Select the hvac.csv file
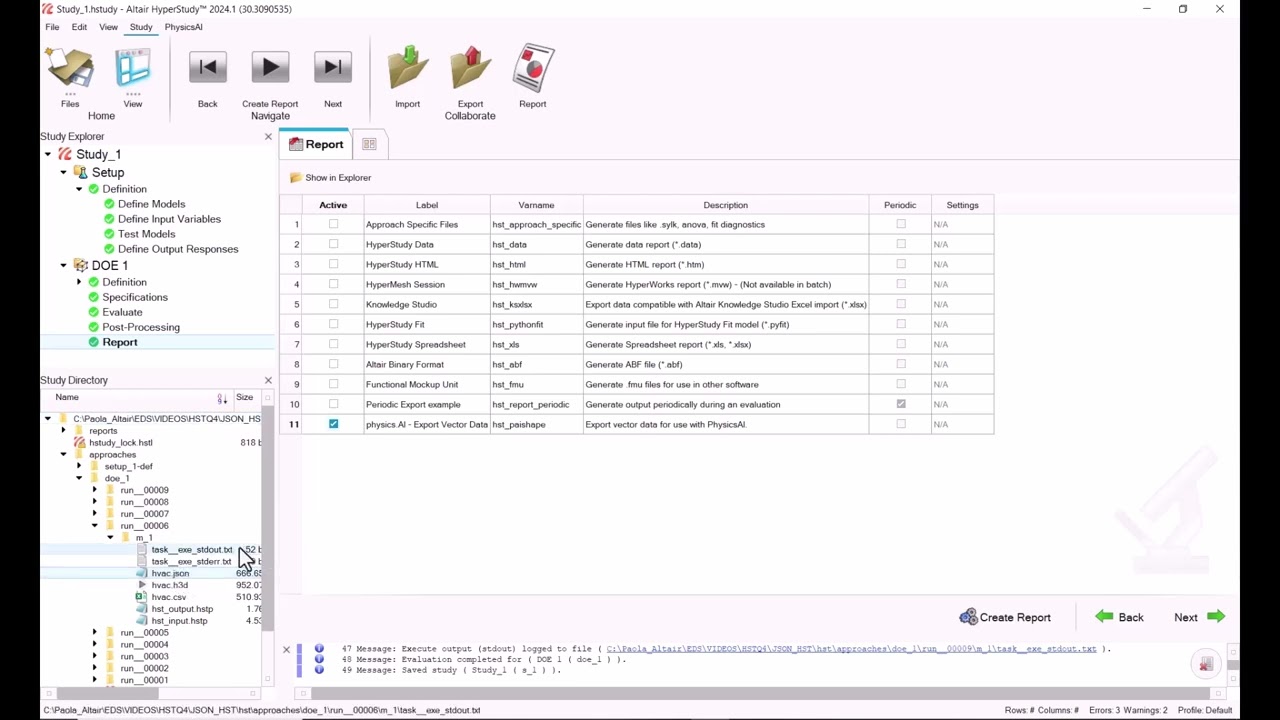Viewport: 1280px width, 720px height. pos(168,597)
